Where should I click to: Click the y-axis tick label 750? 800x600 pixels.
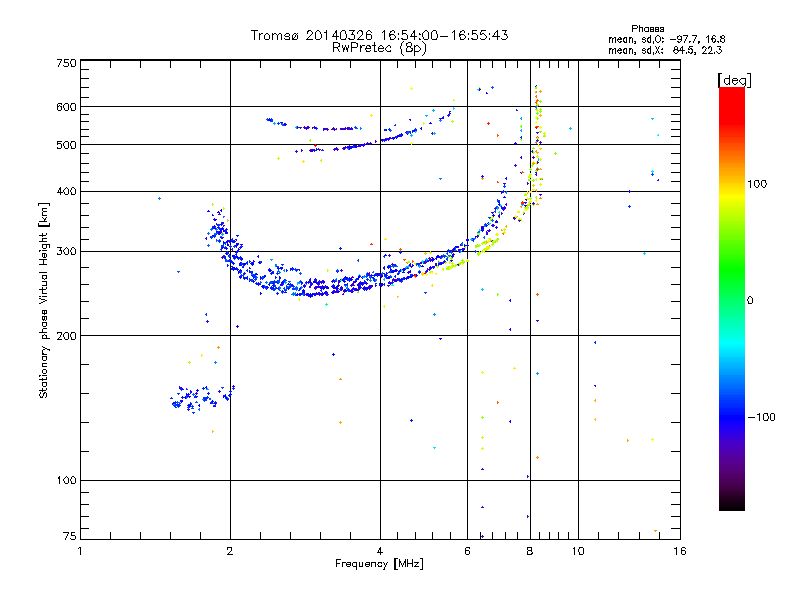pos(66,63)
